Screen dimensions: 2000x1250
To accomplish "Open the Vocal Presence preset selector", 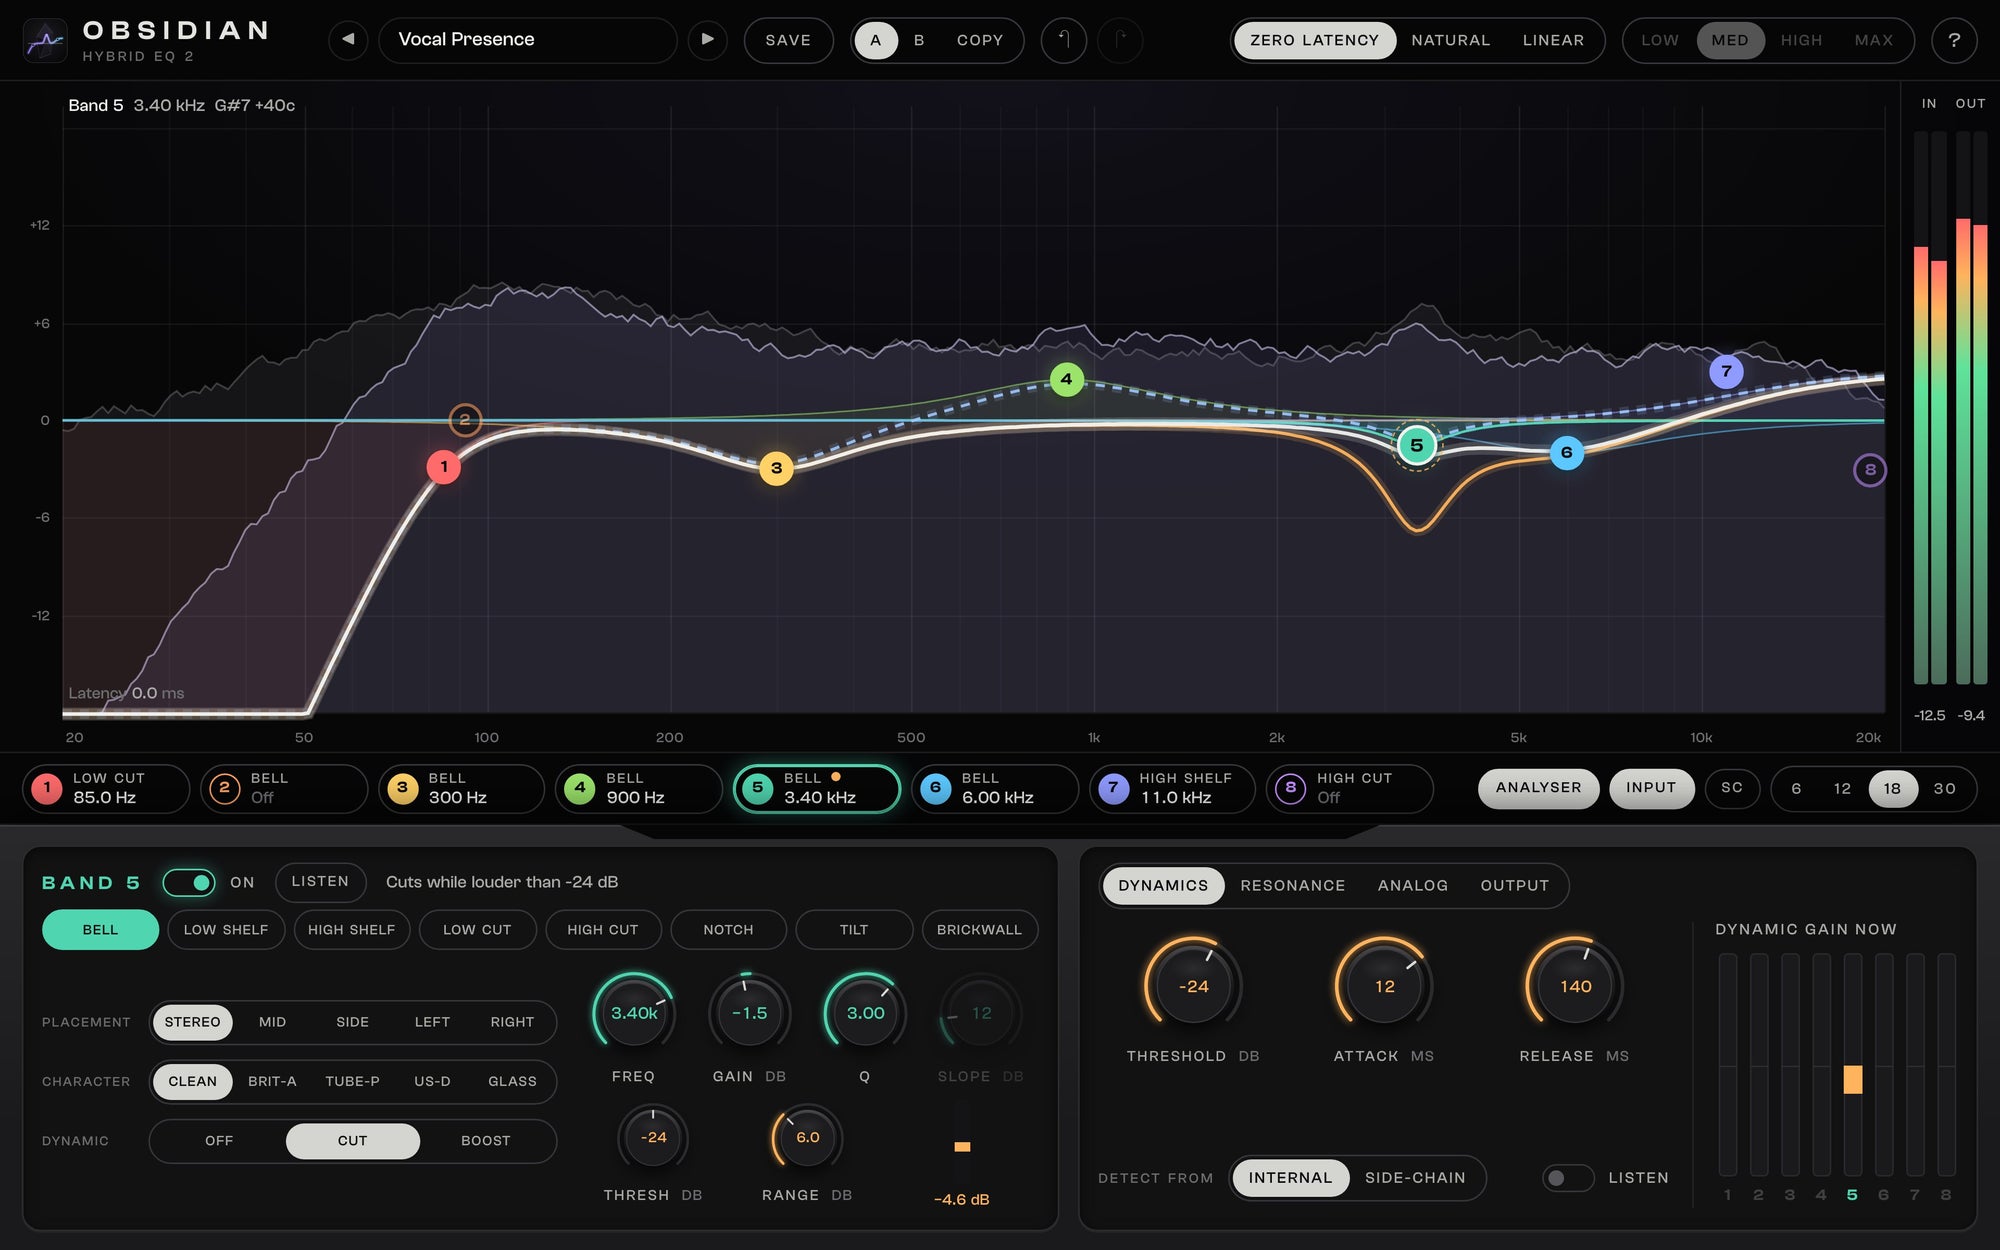I will click(x=527, y=40).
